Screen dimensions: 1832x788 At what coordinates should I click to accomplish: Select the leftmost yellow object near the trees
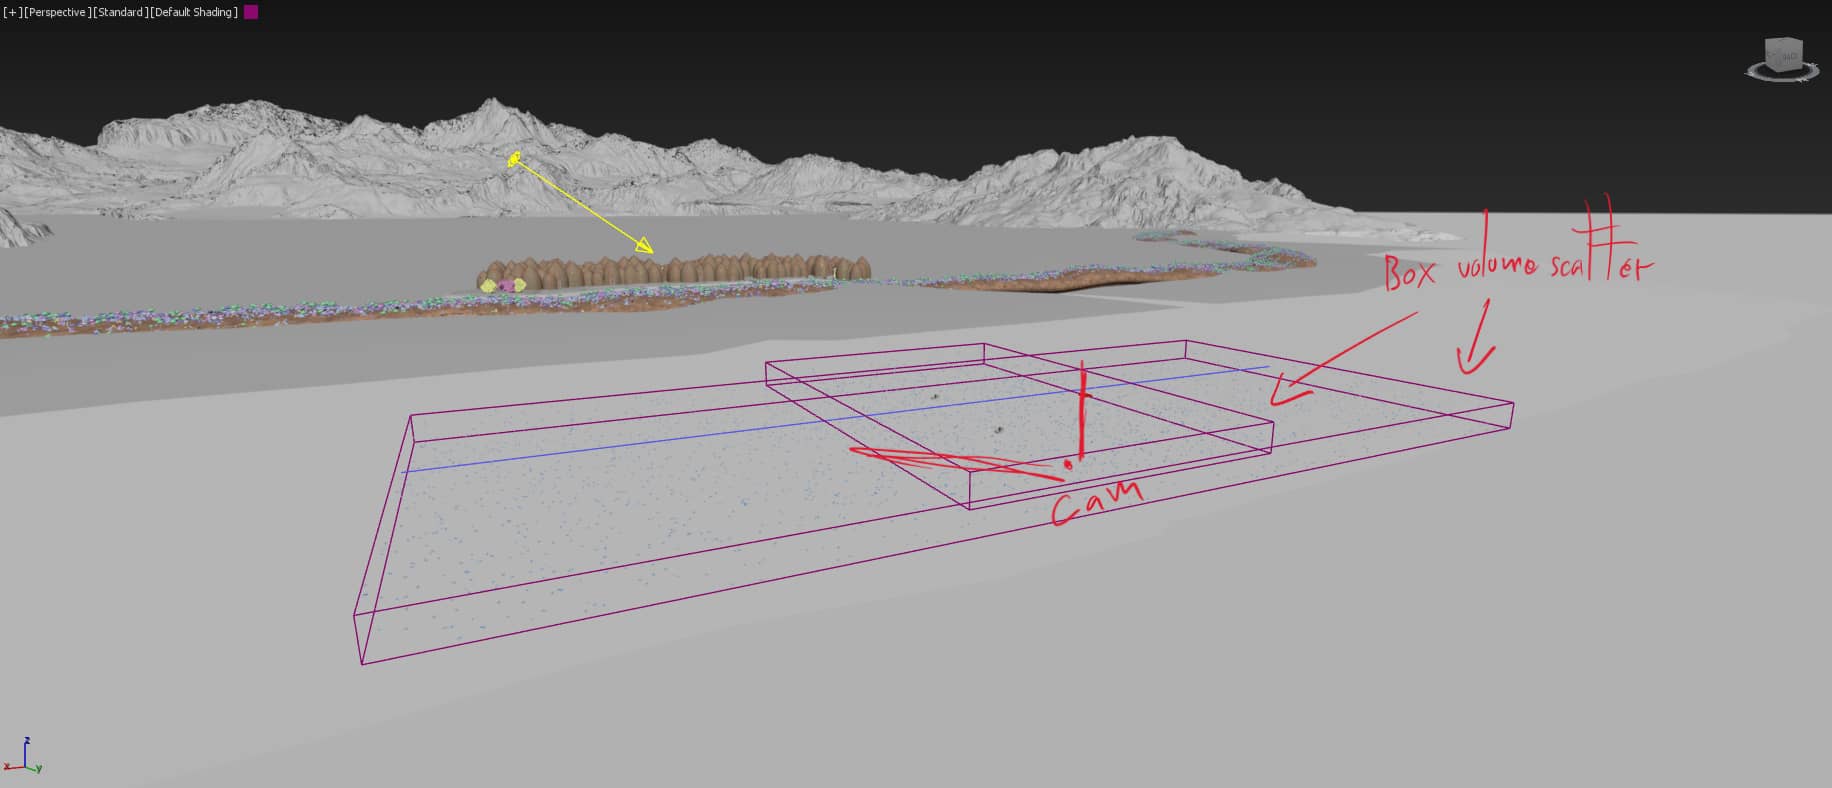tap(488, 286)
